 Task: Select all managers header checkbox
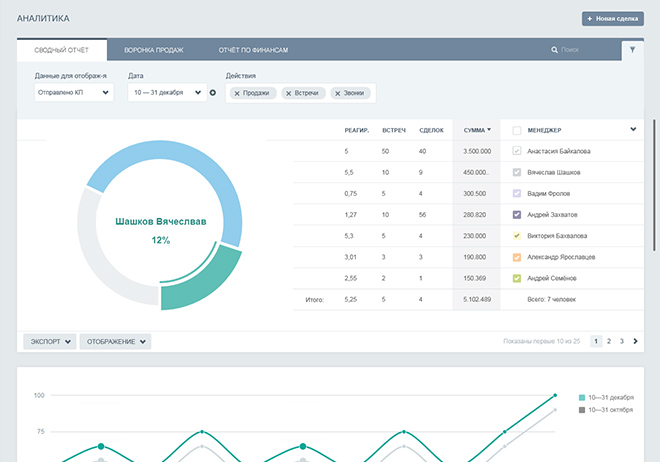tap(516, 130)
